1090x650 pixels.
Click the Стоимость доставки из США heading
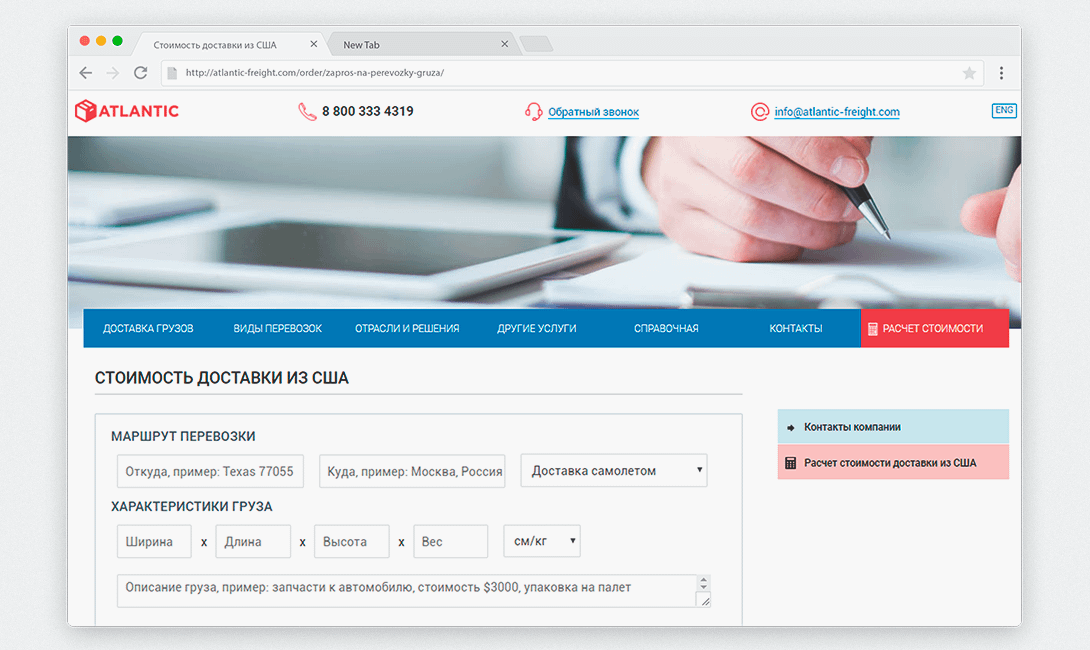click(222, 378)
